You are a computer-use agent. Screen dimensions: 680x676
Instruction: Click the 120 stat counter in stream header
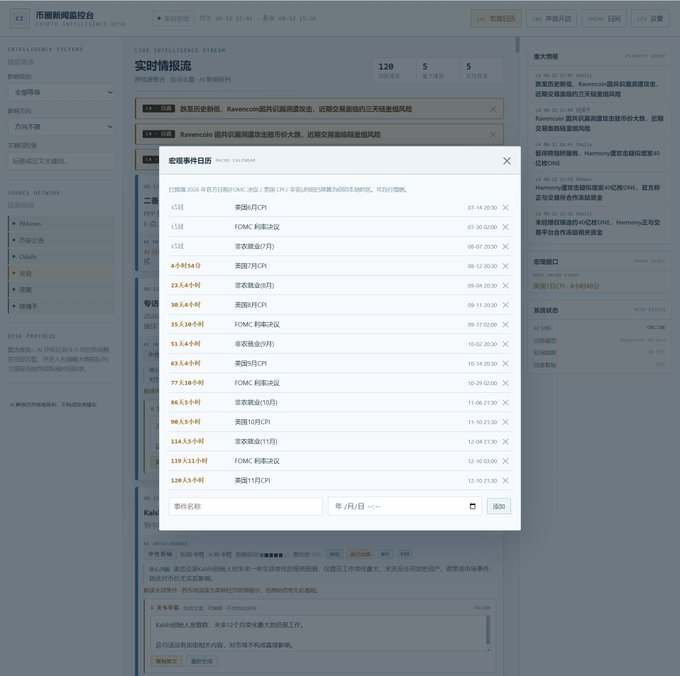[394, 70]
